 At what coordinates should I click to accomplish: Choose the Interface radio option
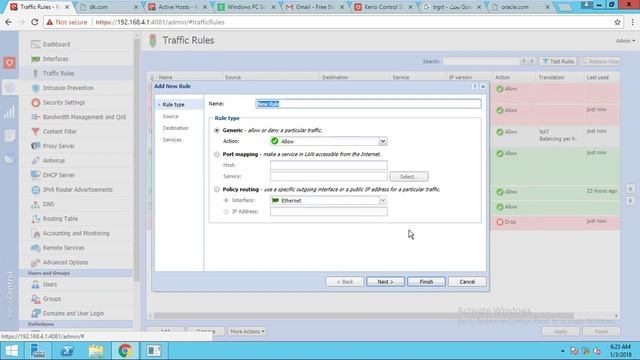coord(226,200)
